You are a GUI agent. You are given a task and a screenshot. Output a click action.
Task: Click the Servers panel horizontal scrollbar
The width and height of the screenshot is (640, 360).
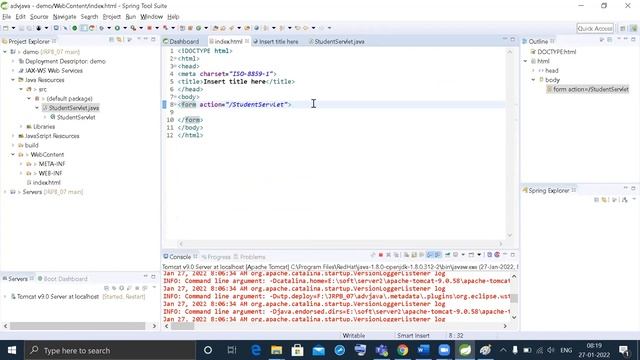[78, 326]
